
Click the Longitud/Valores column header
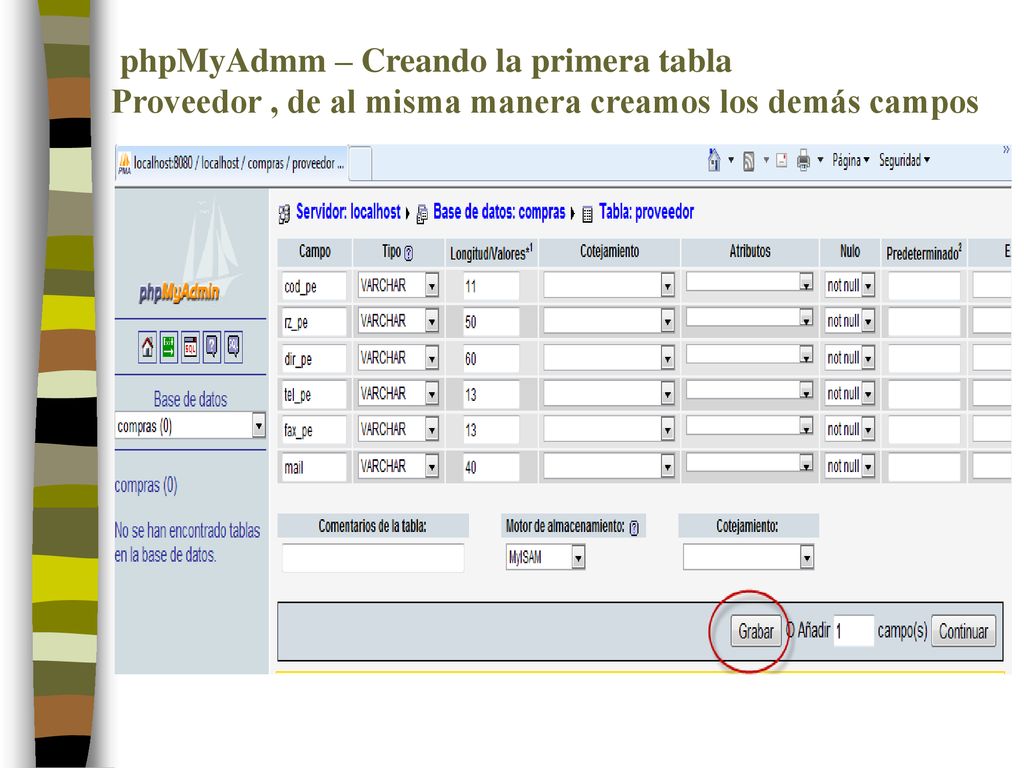tap(491, 253)
